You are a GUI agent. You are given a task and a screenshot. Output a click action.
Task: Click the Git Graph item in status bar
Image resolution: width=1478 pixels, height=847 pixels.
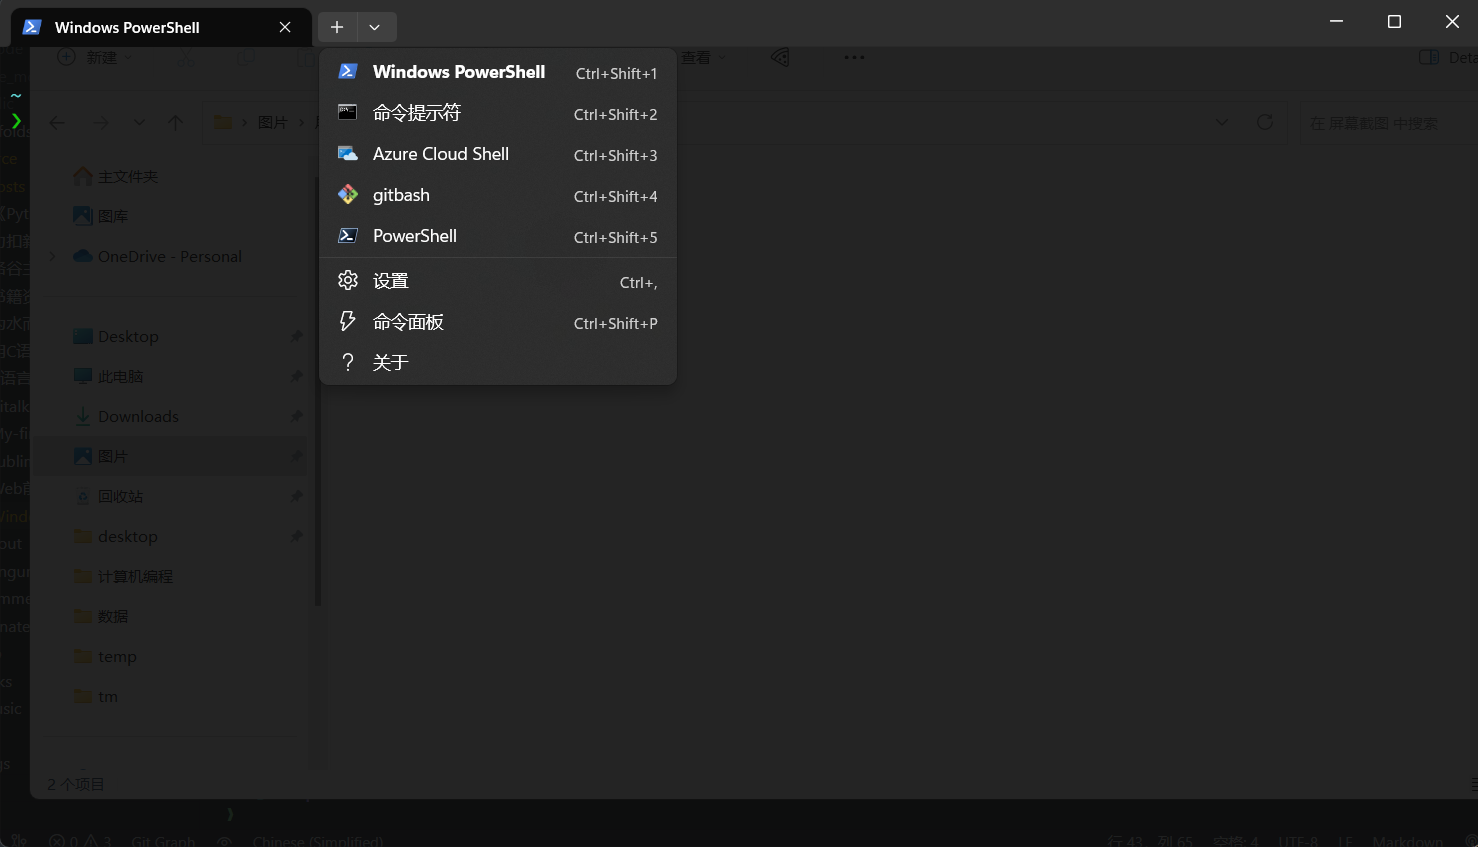coord(163,841)
